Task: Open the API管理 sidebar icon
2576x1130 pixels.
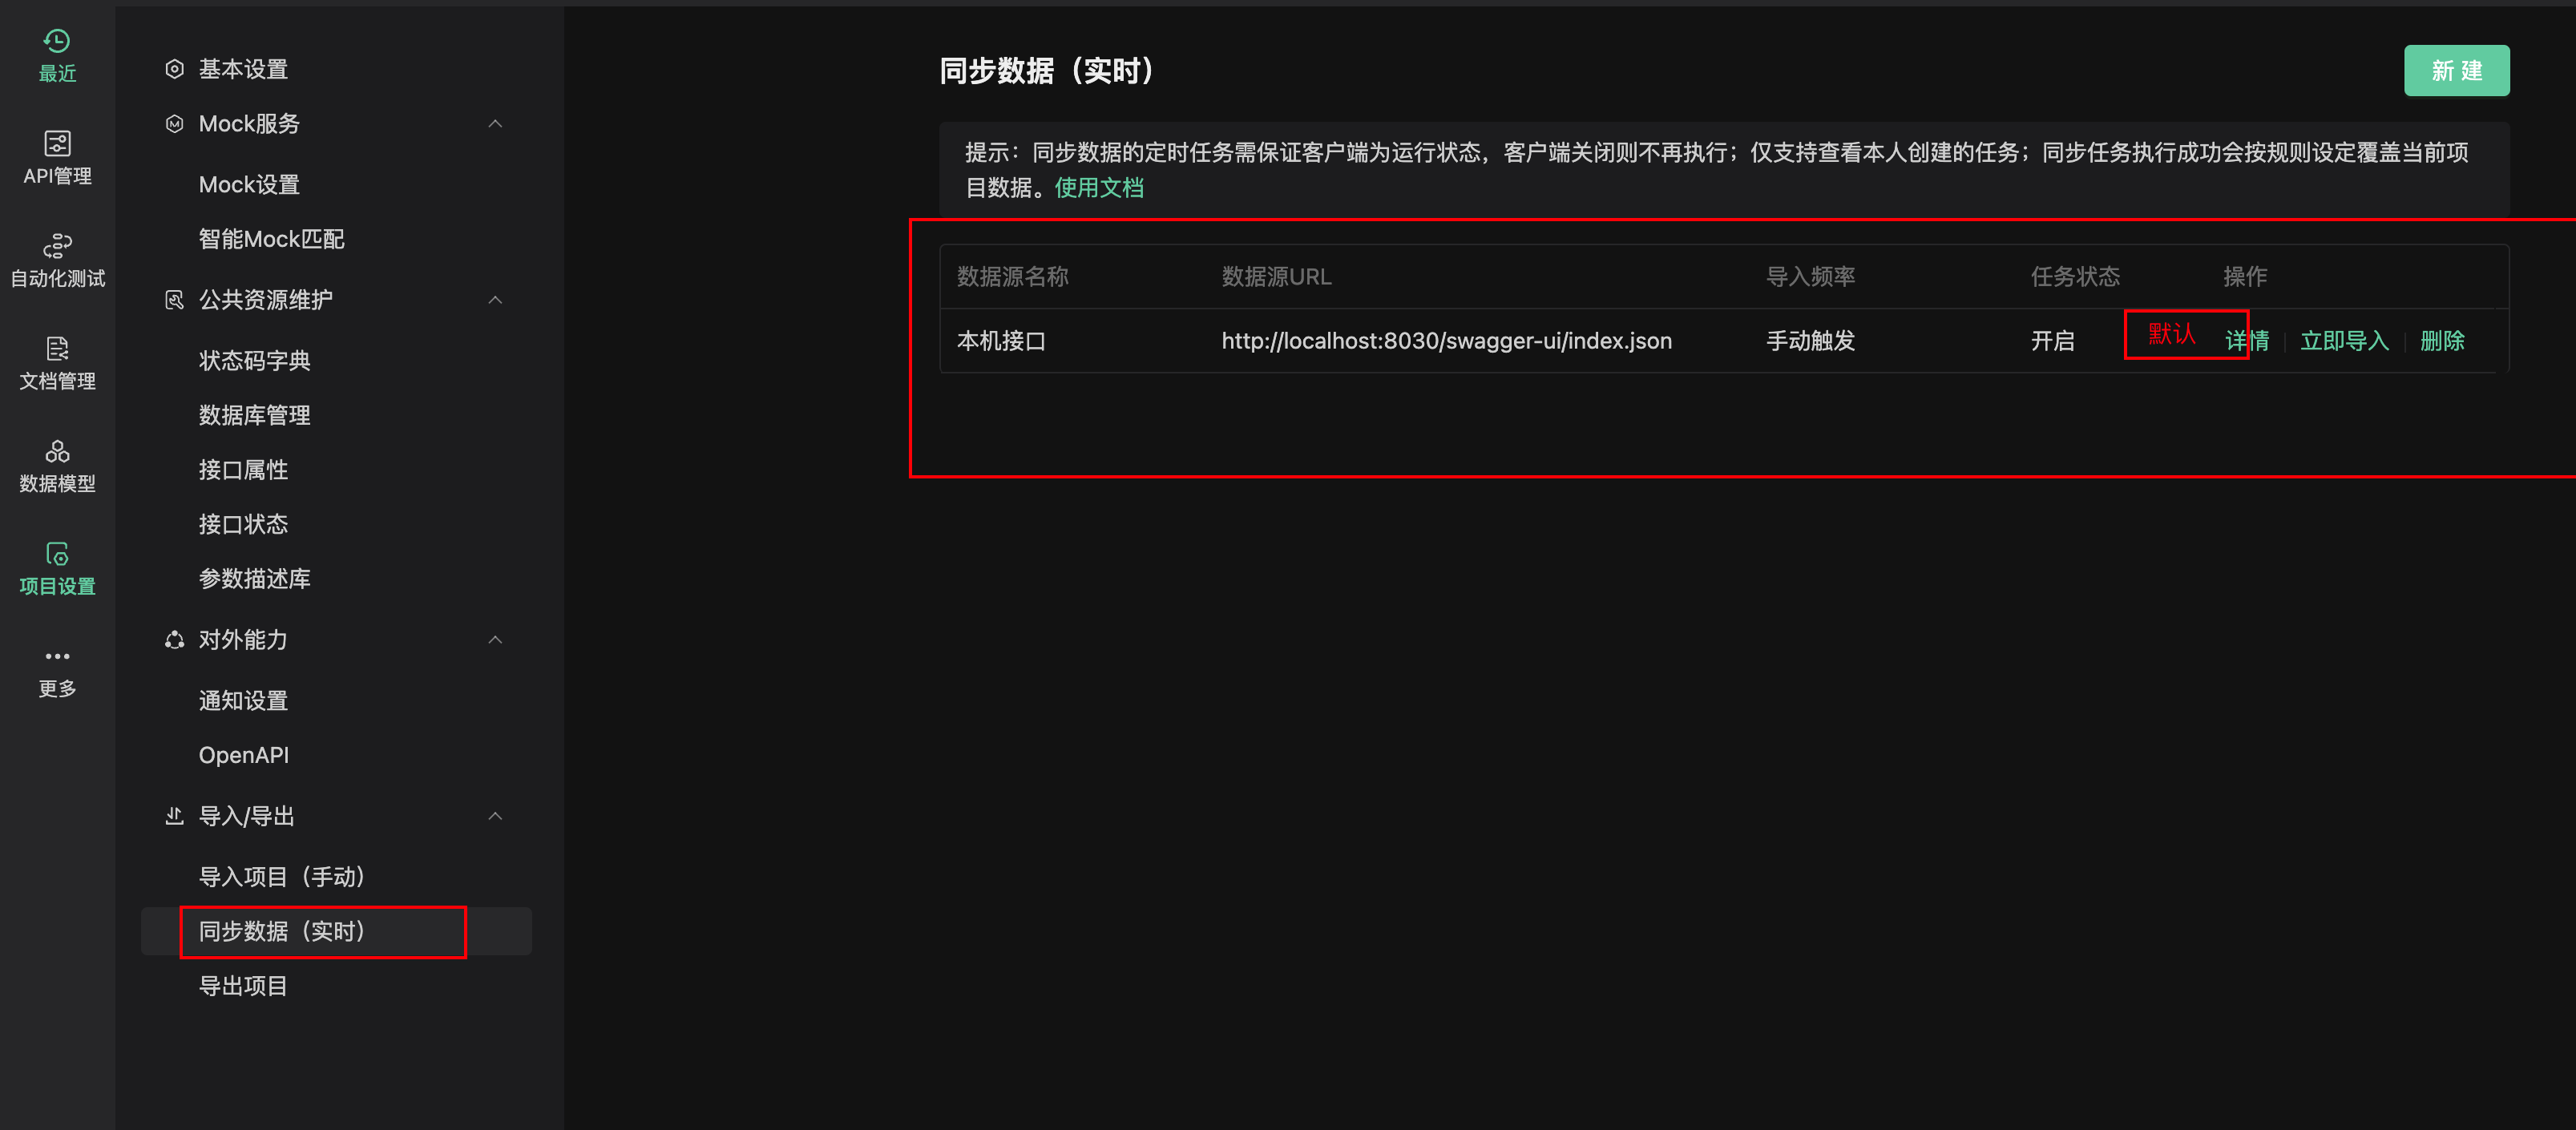Action: pos(57,143)
